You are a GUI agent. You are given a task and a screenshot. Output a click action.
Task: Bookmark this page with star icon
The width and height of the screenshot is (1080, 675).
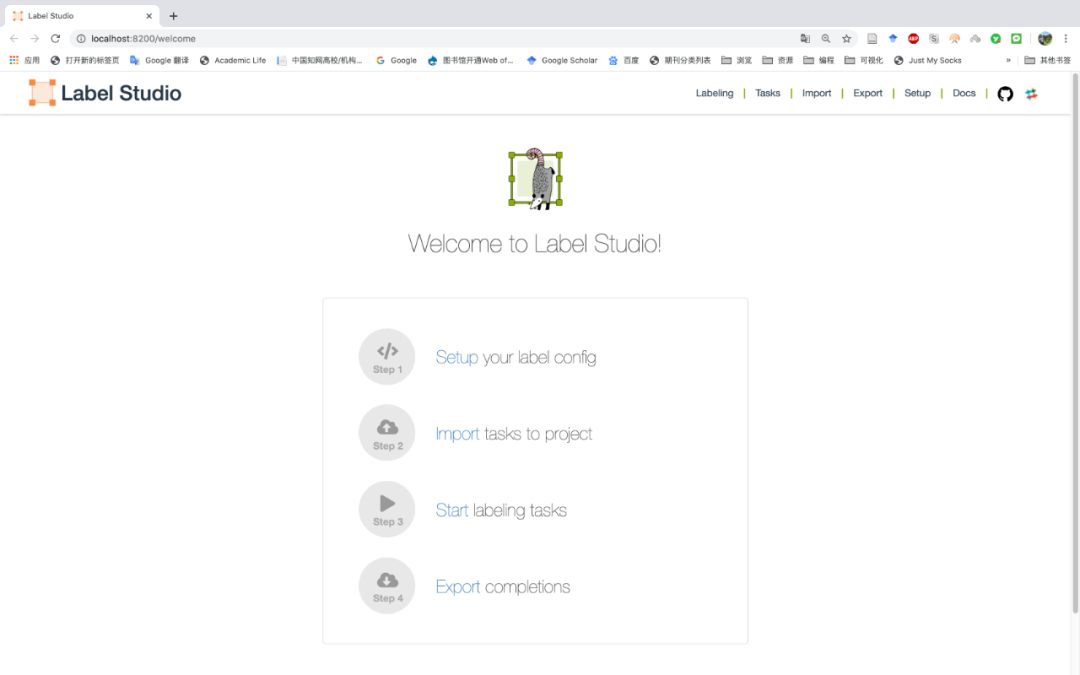(x=847, y=39)
